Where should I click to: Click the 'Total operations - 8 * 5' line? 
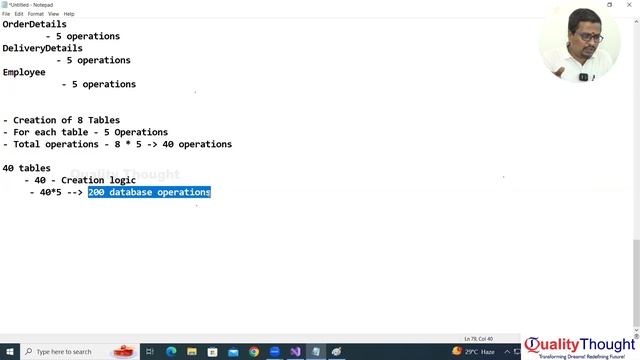point(117,144)
